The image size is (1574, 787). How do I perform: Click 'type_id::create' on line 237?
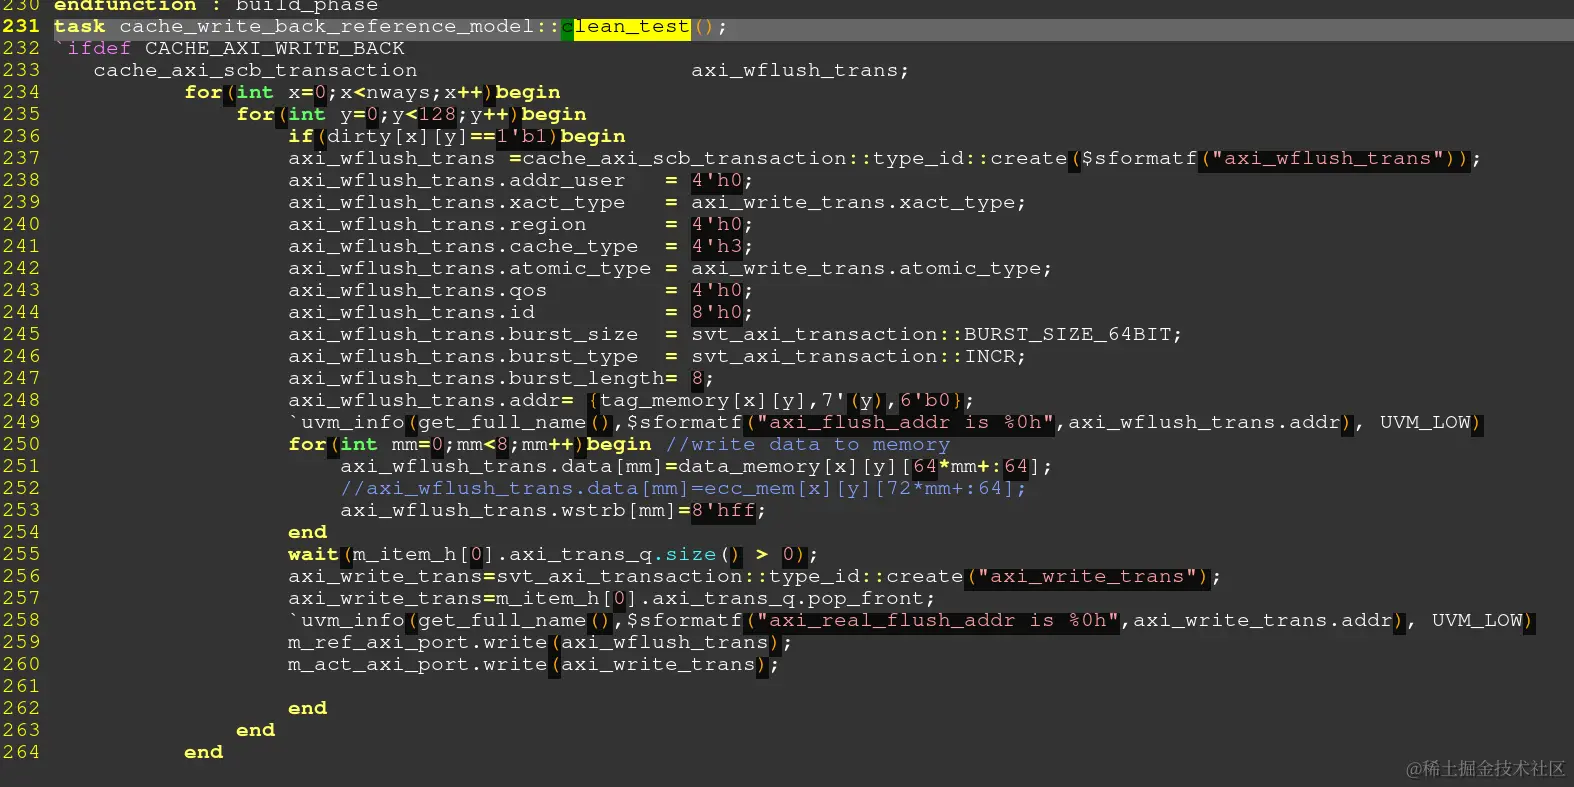coord(970,158)
